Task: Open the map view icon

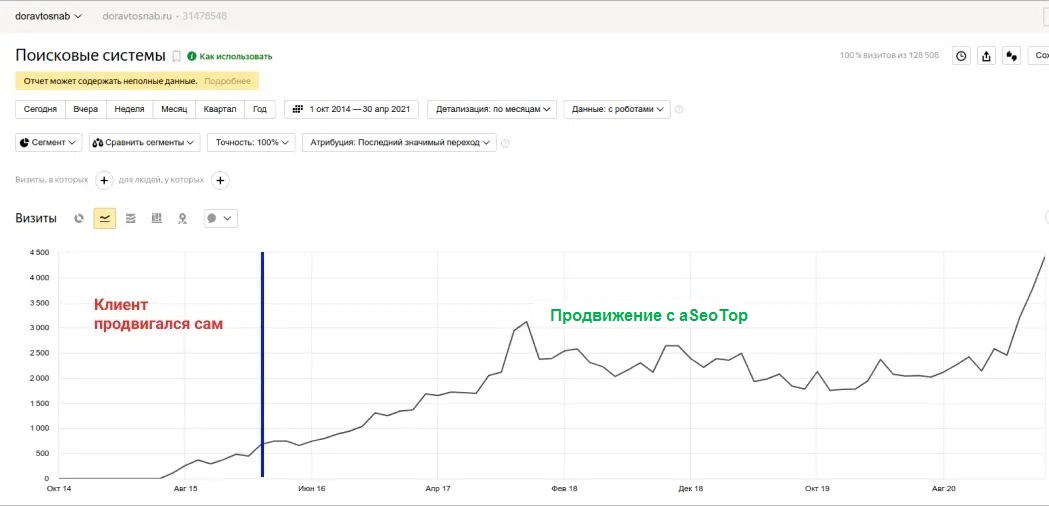Action: pyautogui.click(x=182, y=218)
